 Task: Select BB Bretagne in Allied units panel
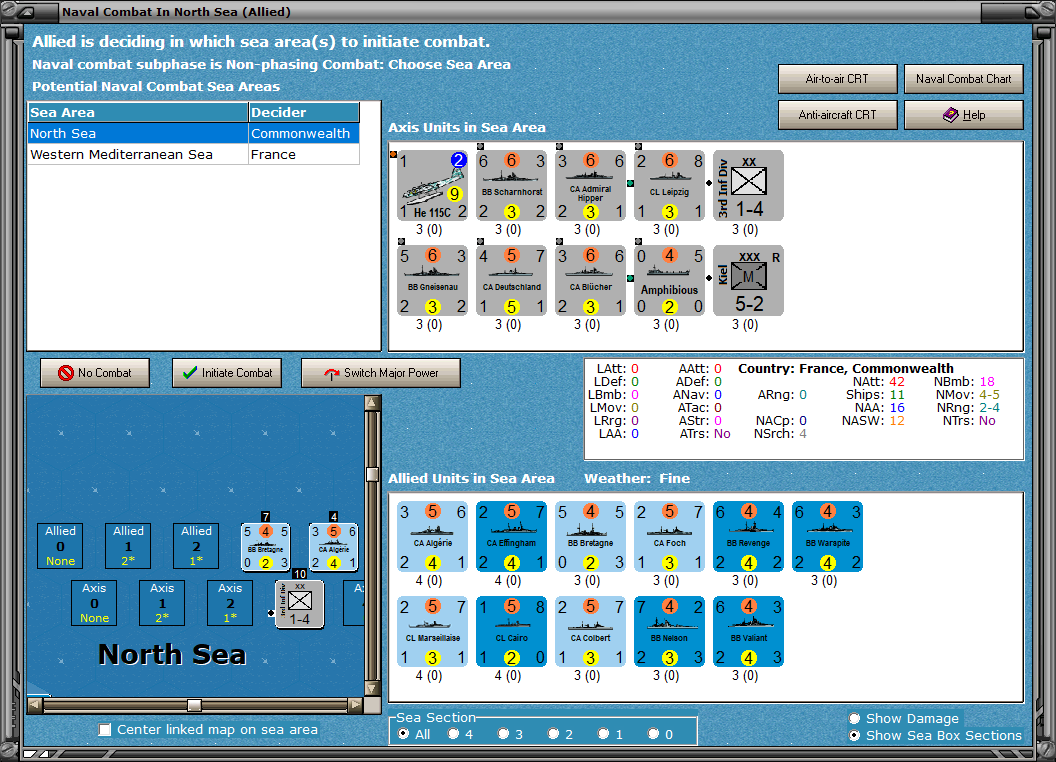[x=590, y=536]
